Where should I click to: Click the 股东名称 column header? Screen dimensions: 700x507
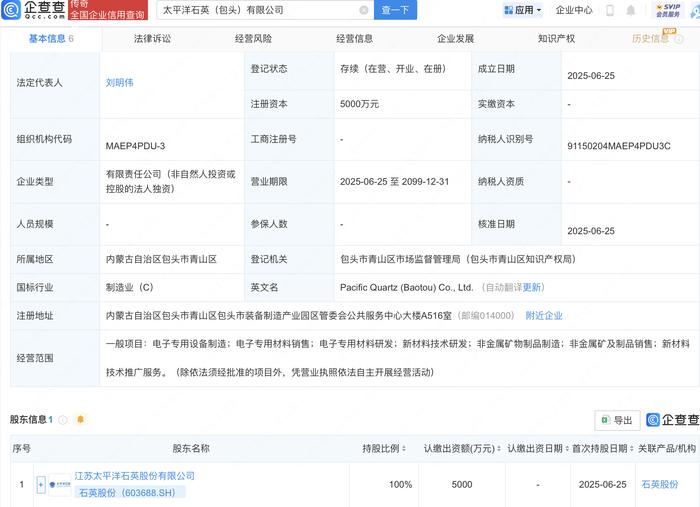[191, 449]
